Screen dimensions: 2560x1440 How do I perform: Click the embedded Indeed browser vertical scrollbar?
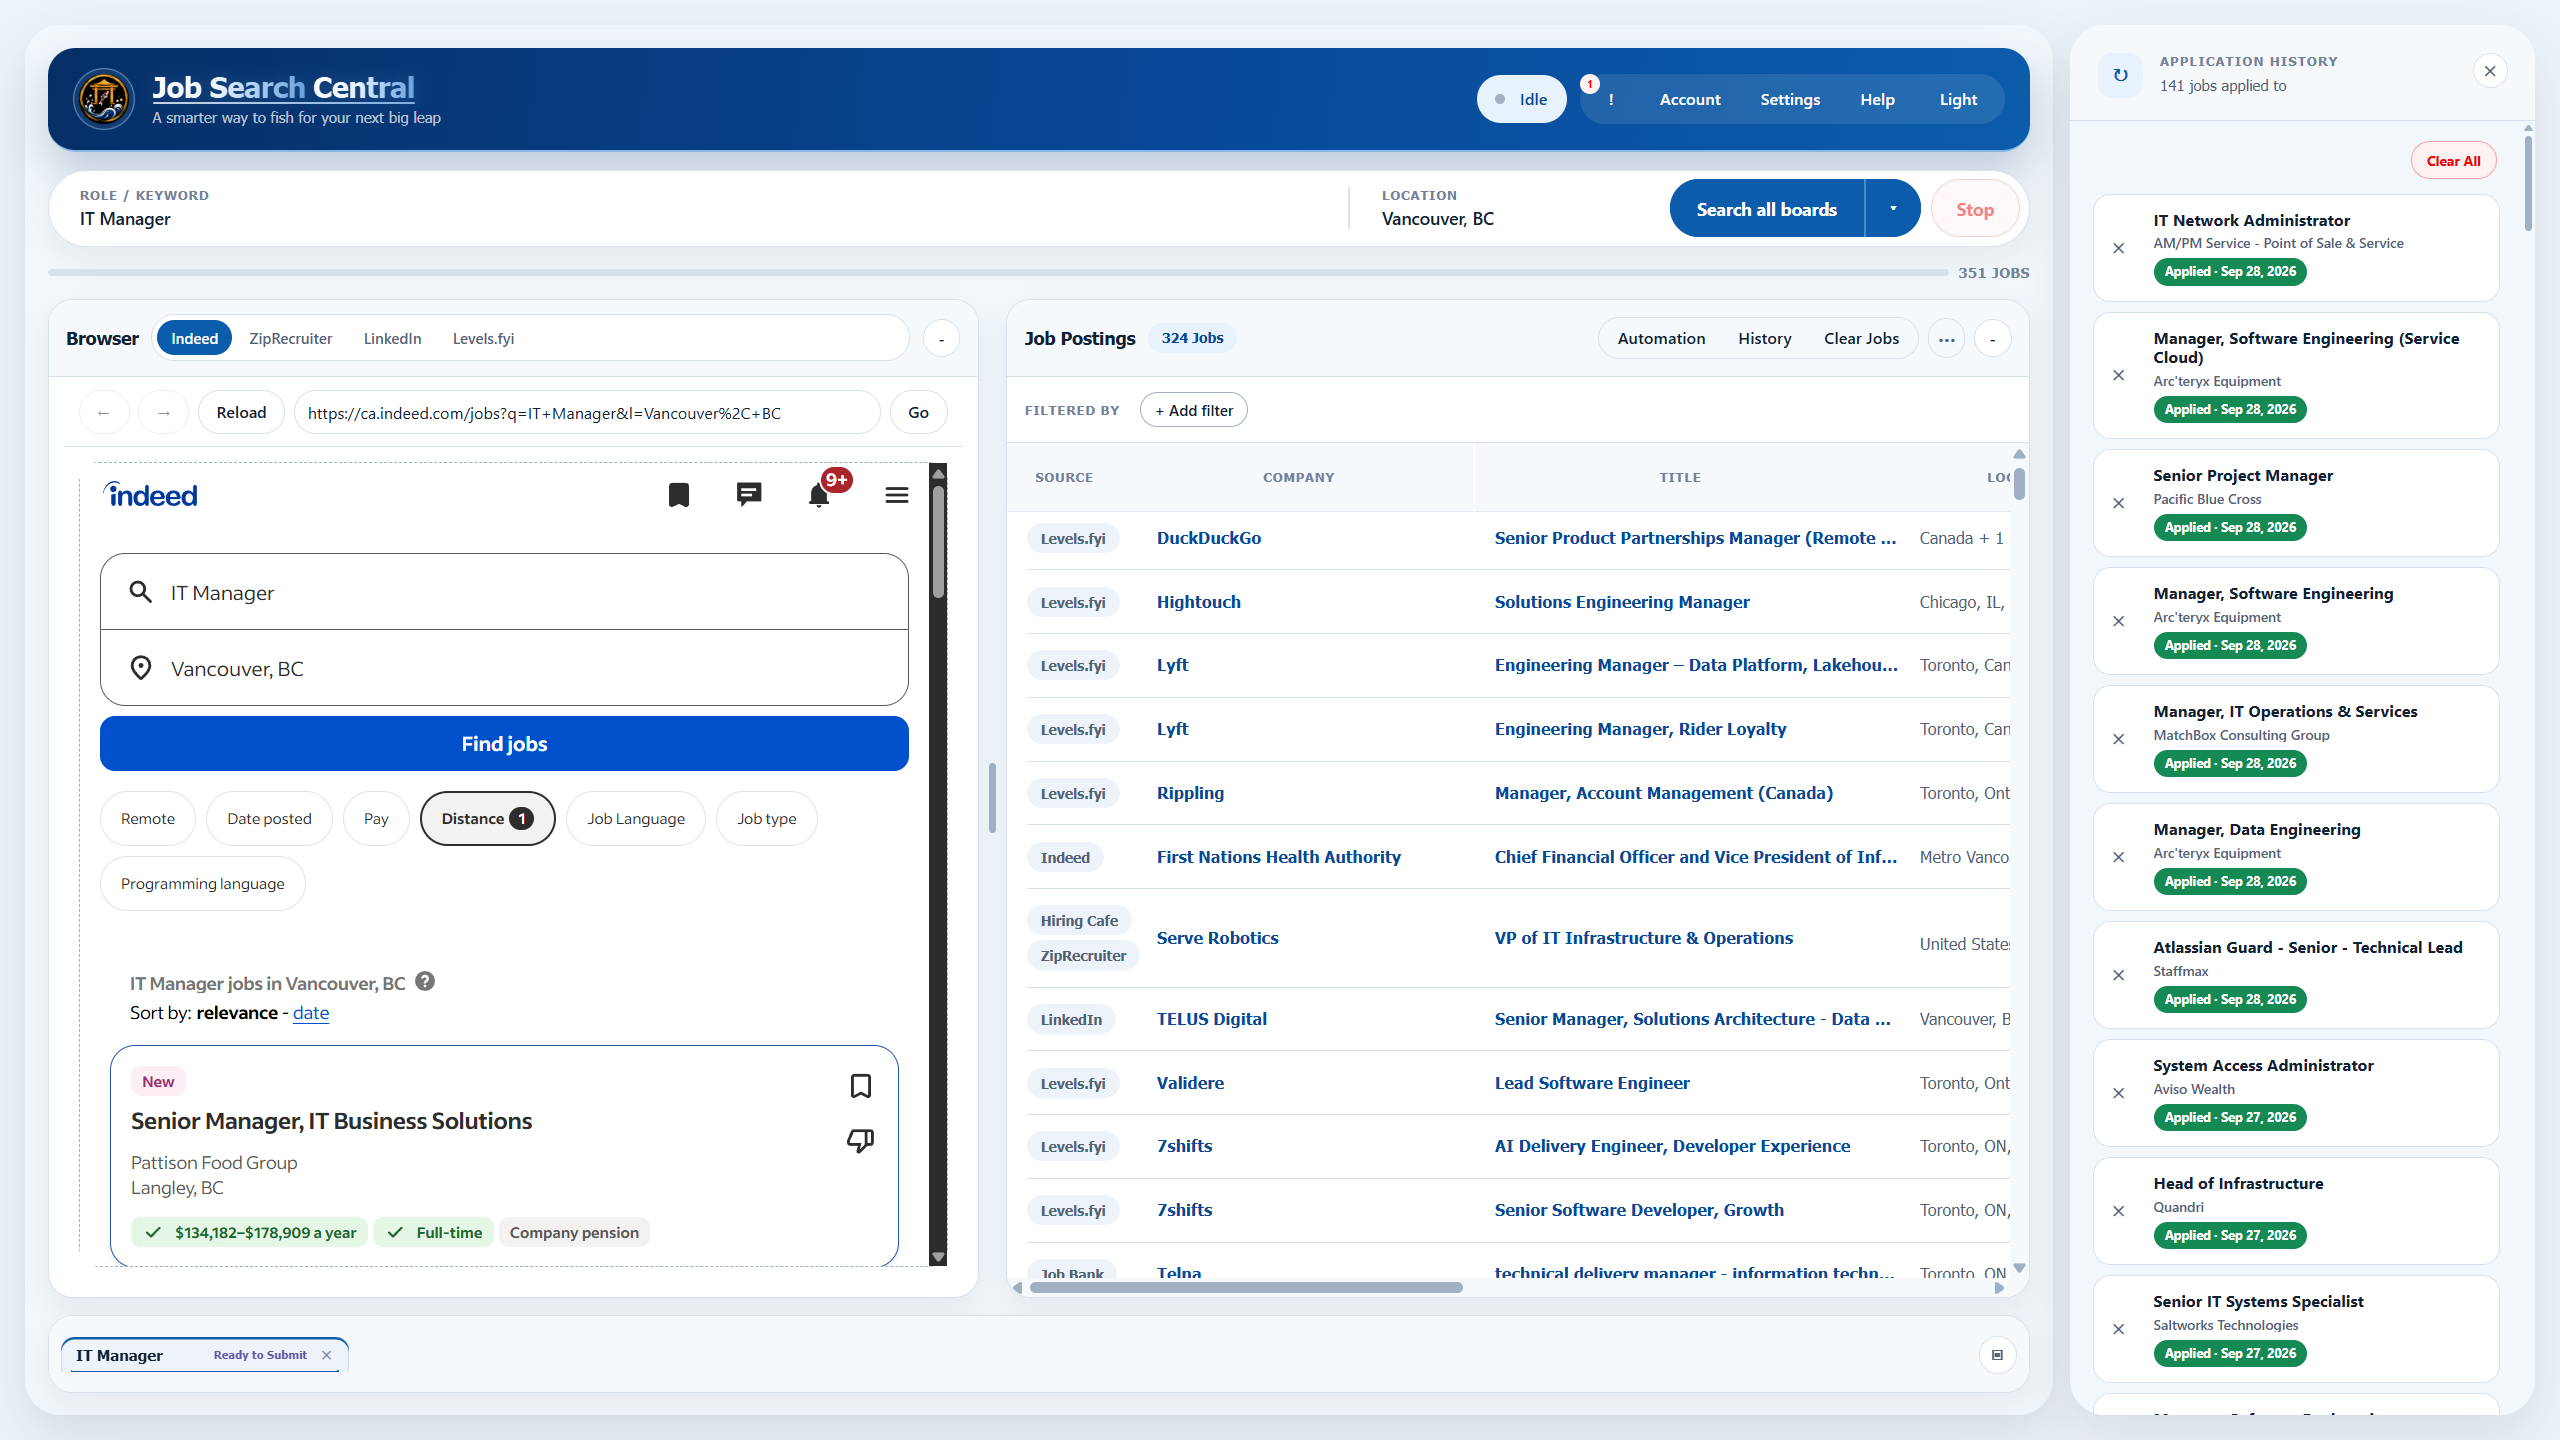click(938, 540)
